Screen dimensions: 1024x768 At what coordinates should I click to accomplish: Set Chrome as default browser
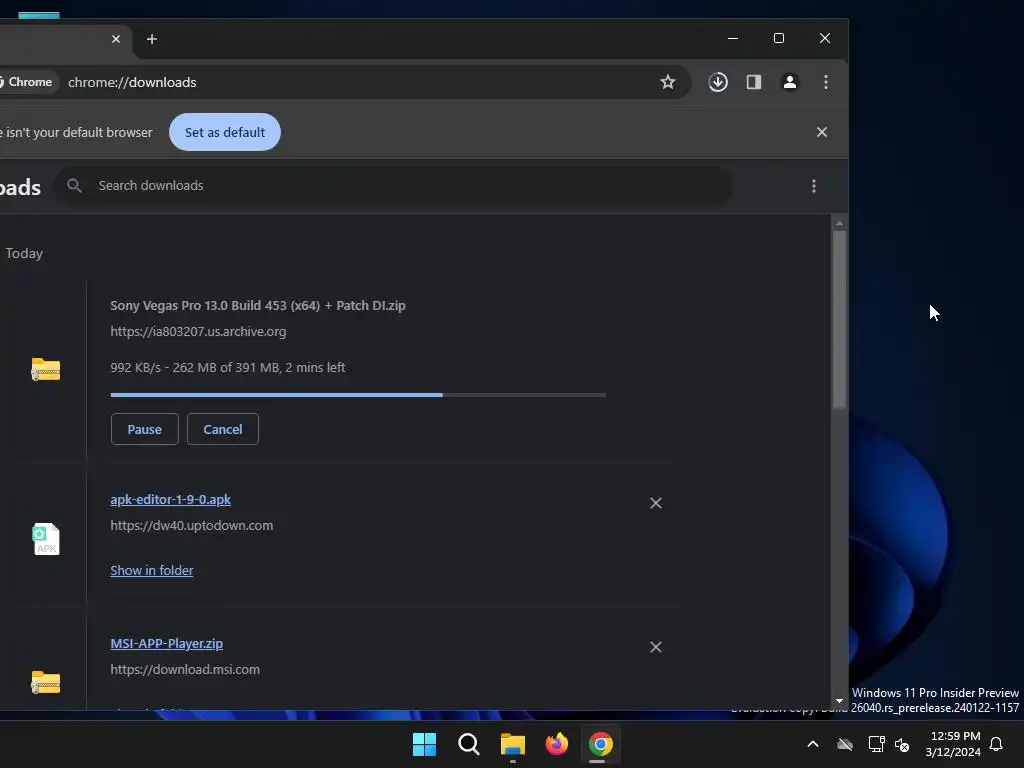pos(225,133)
